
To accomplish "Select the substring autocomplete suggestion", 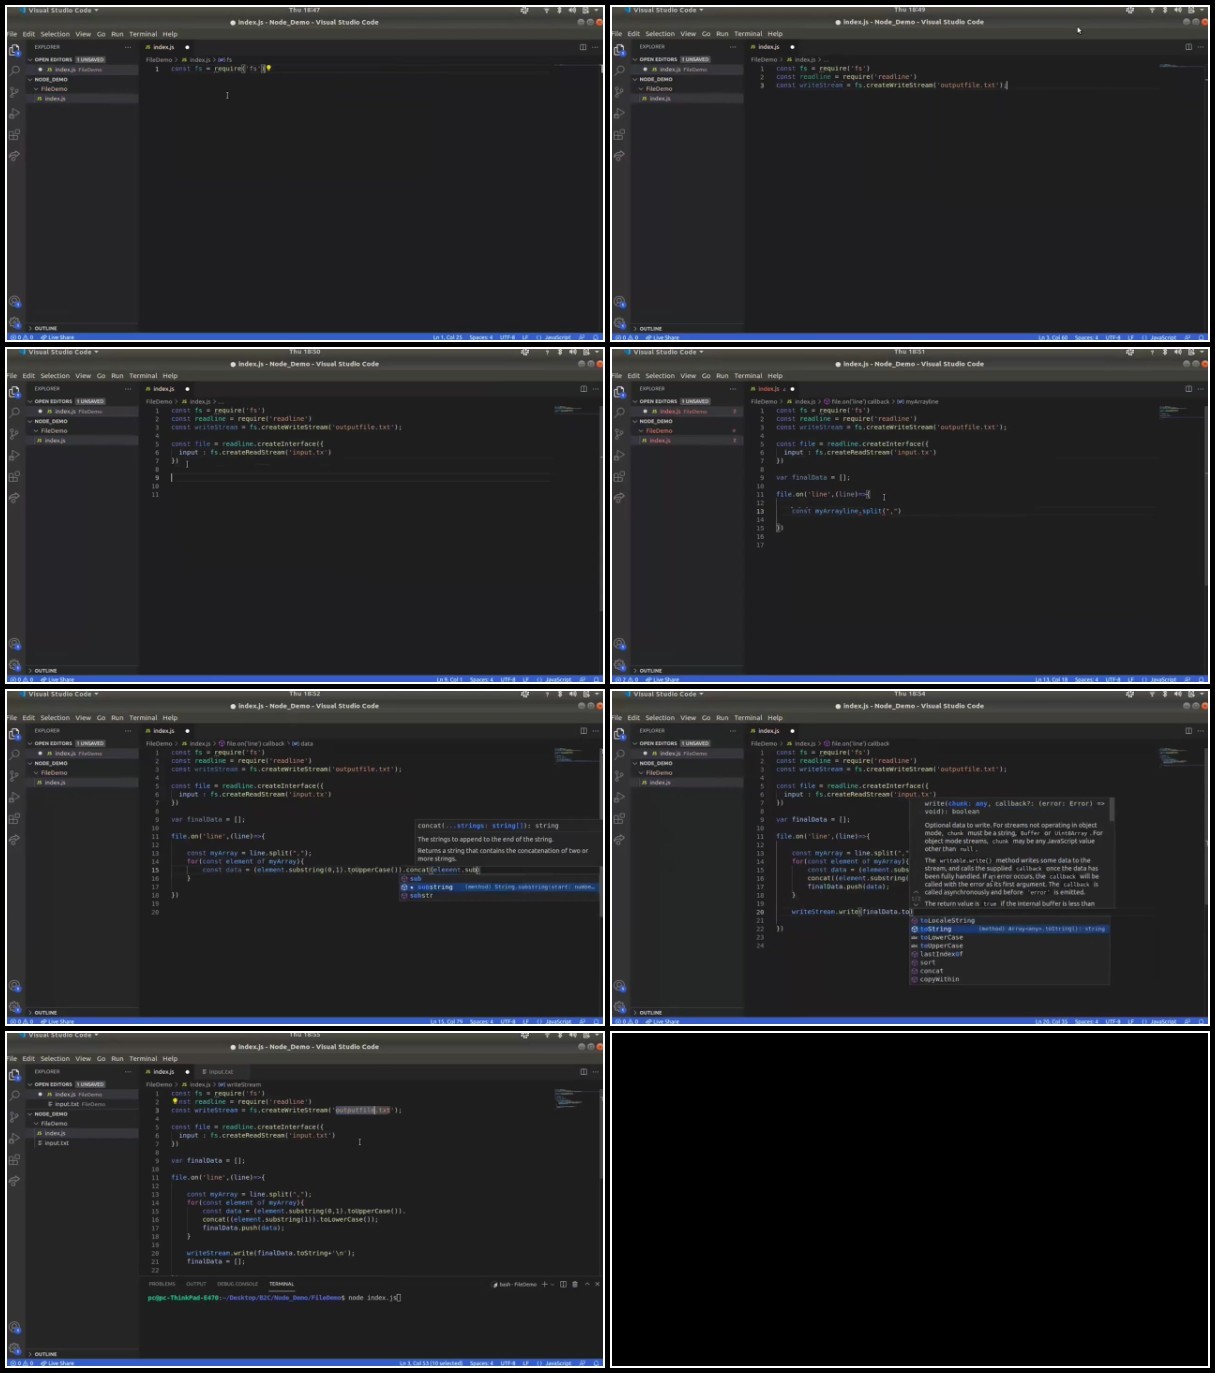I will [500, 887].
